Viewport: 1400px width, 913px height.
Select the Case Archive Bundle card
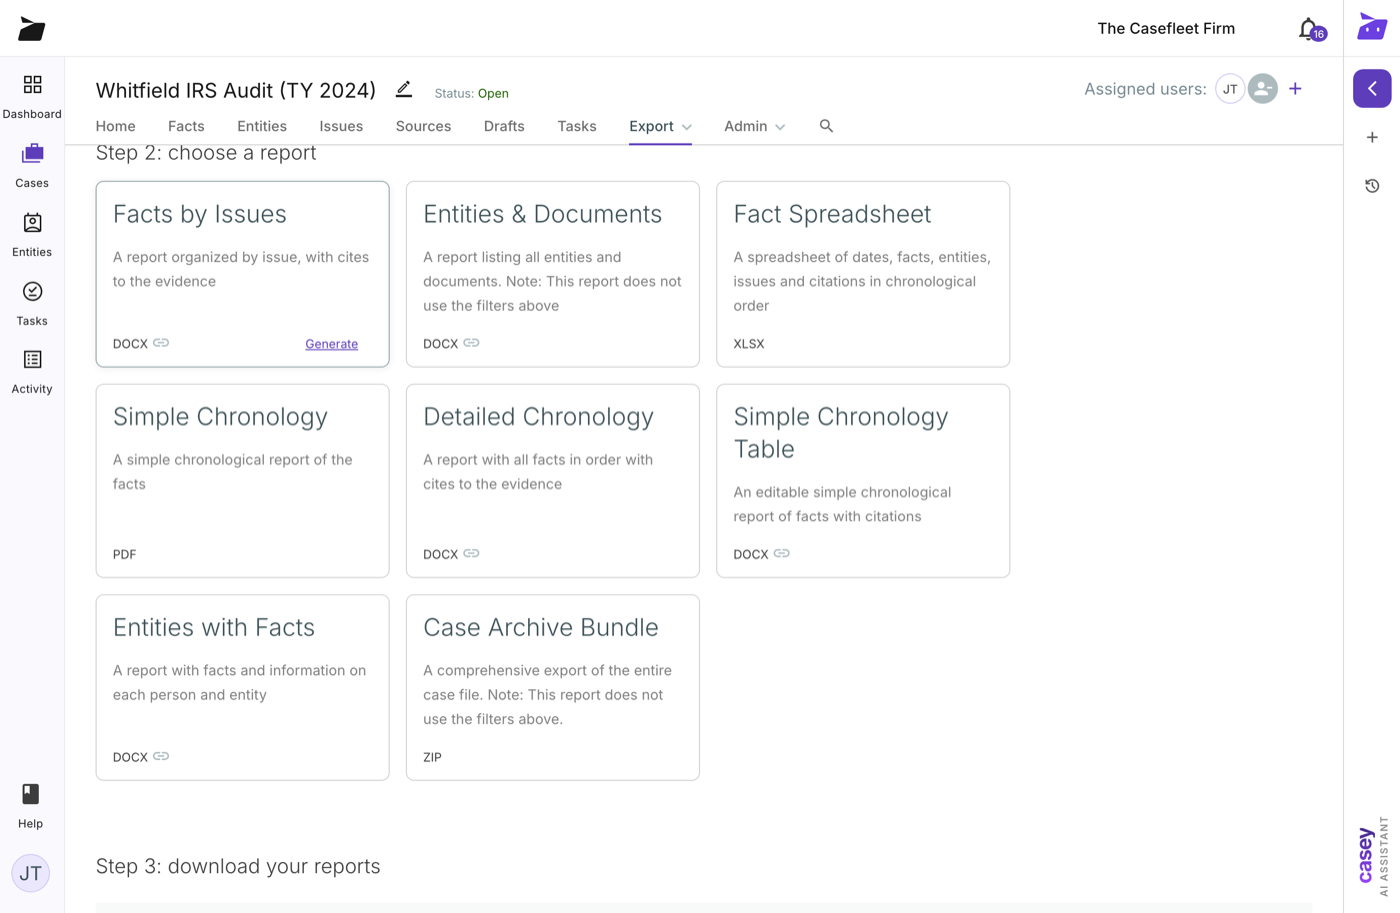[553, 688]
